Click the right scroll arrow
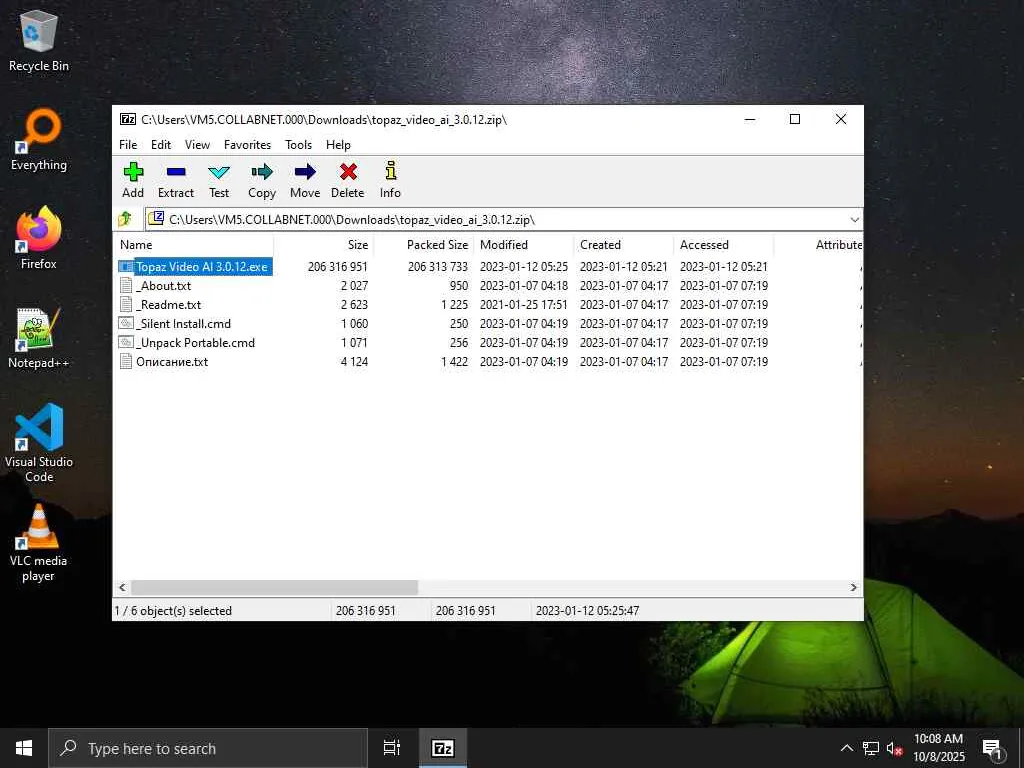Viewport: 1024px width, 768px height. (853, 587)
